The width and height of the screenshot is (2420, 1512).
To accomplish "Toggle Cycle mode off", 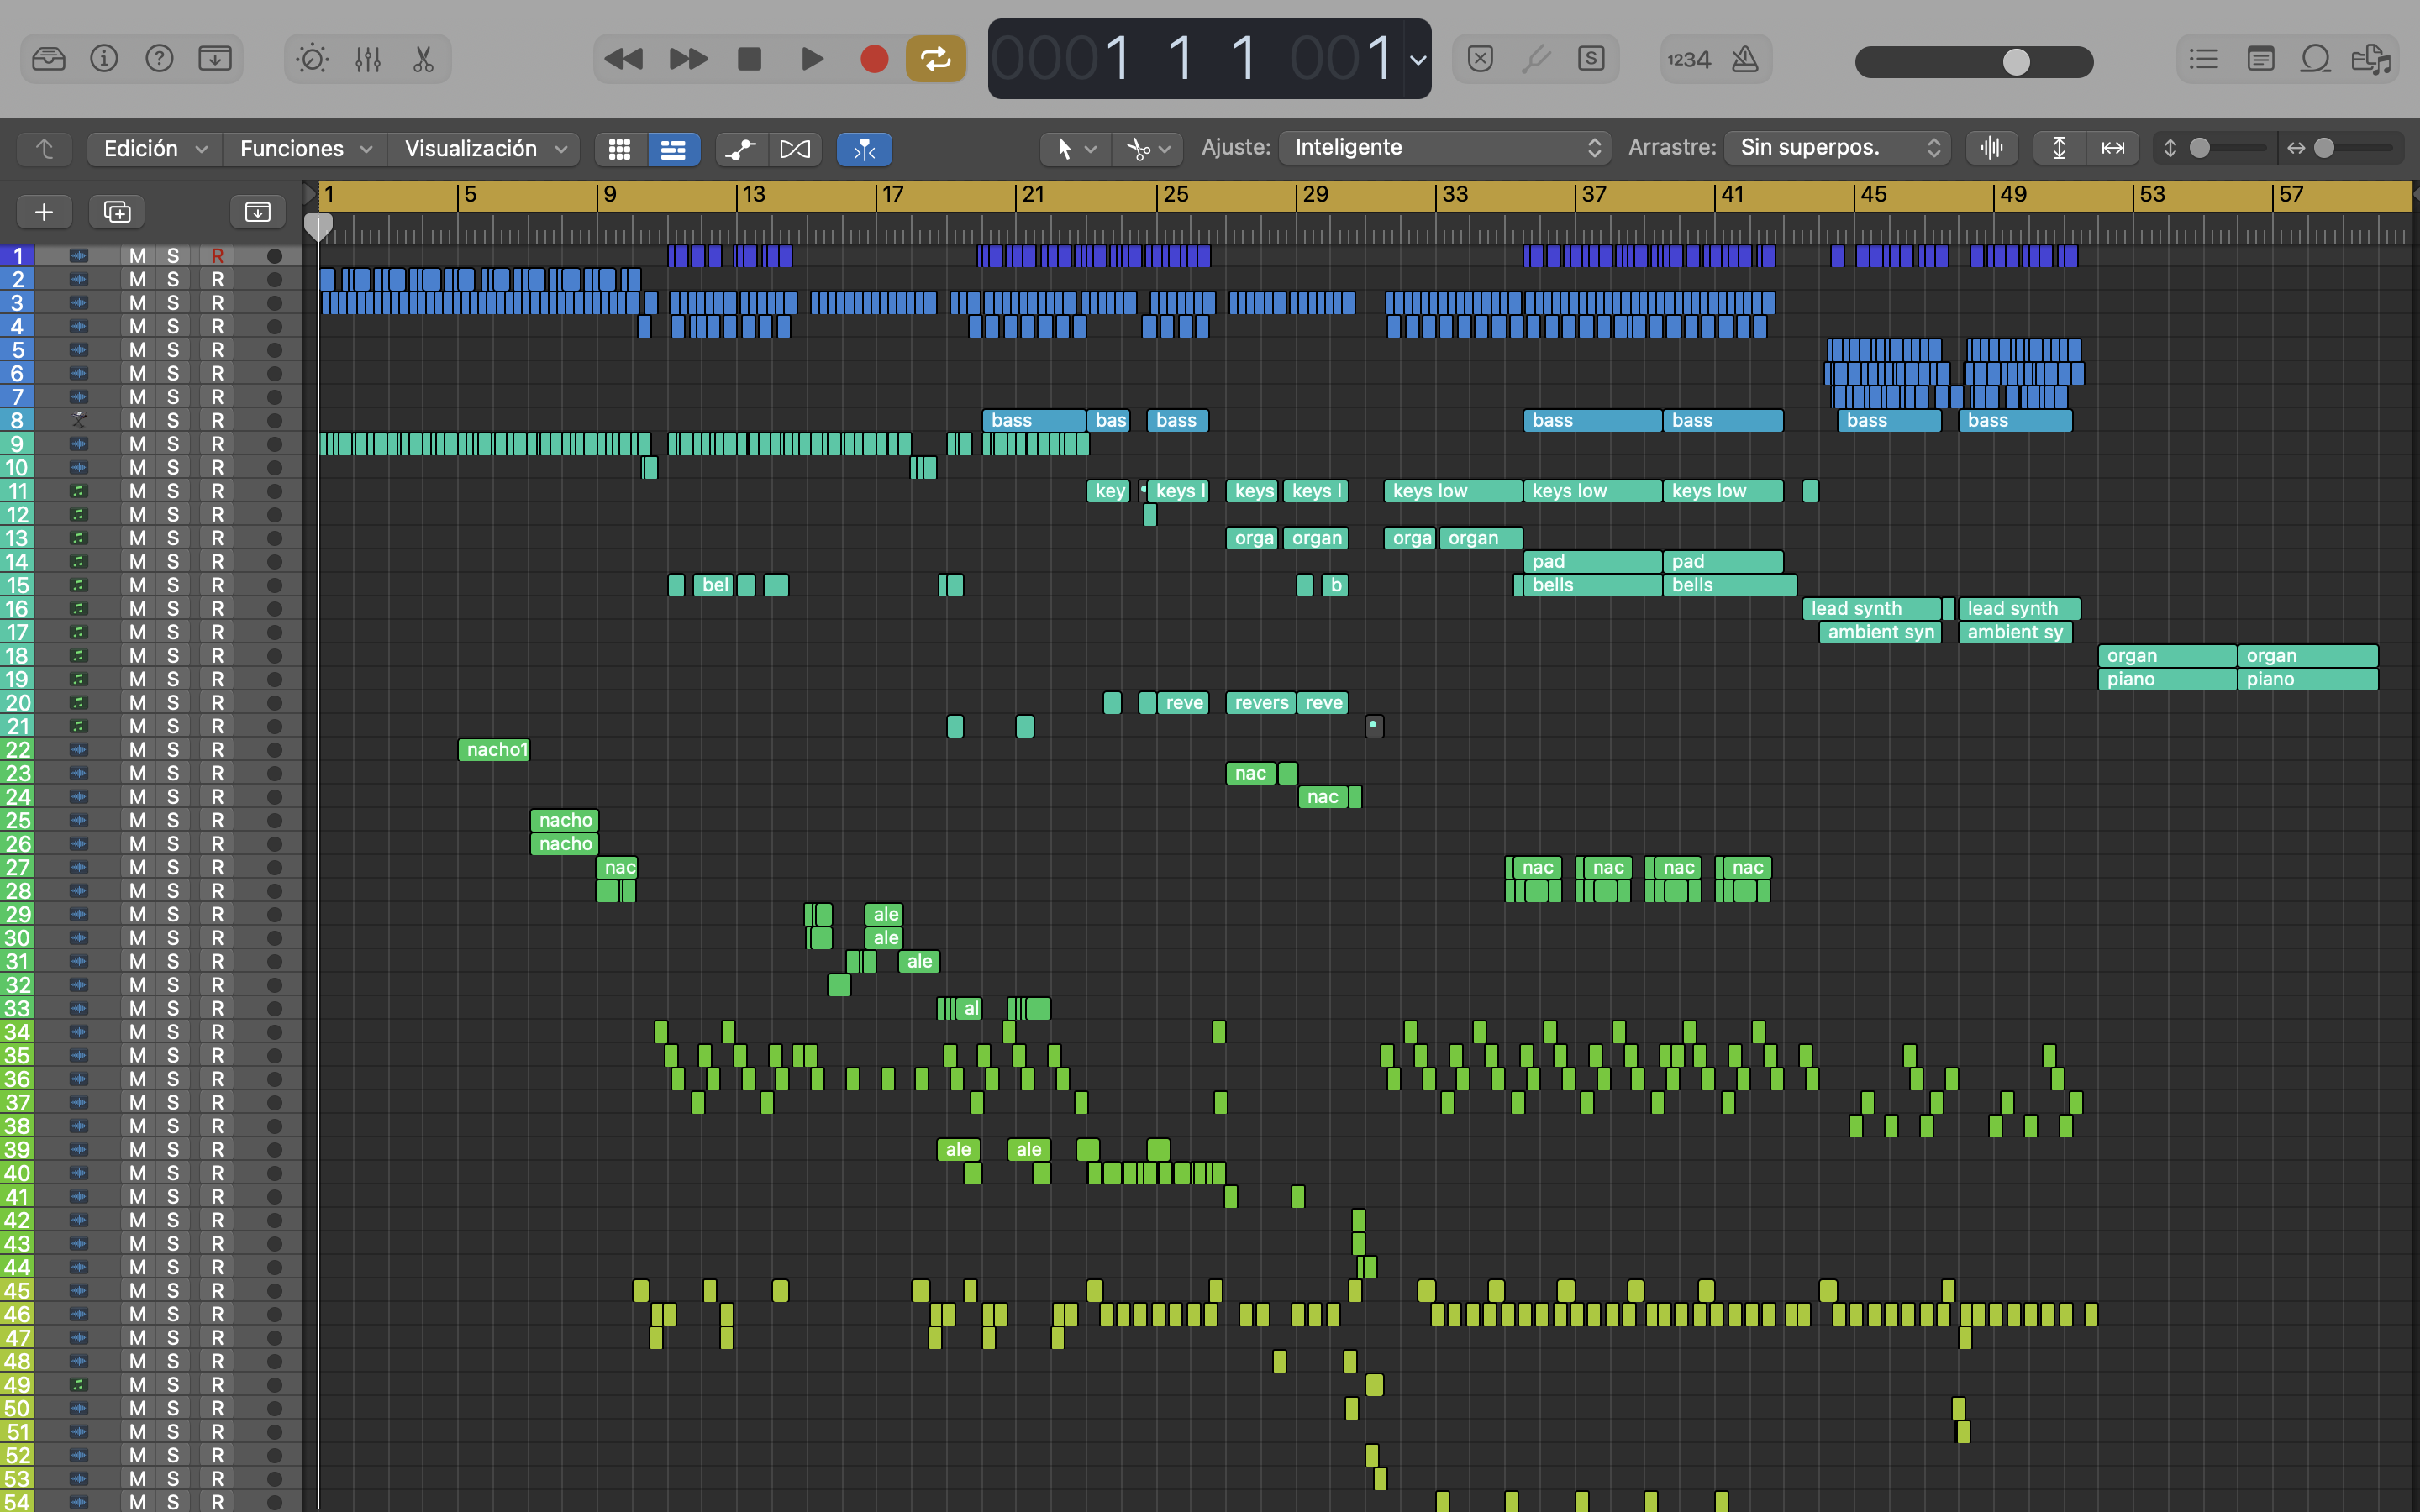I will coord(935,60).
